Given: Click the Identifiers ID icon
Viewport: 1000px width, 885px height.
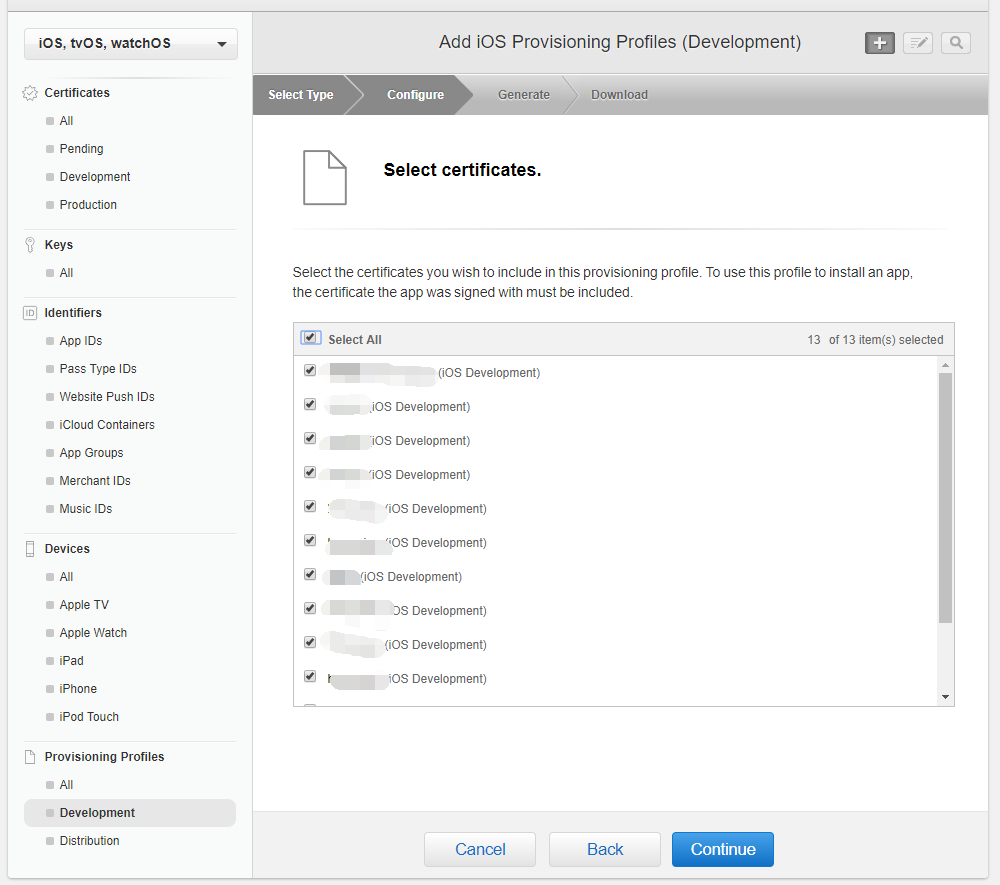Looking at the screenshot, I should 30,313.
